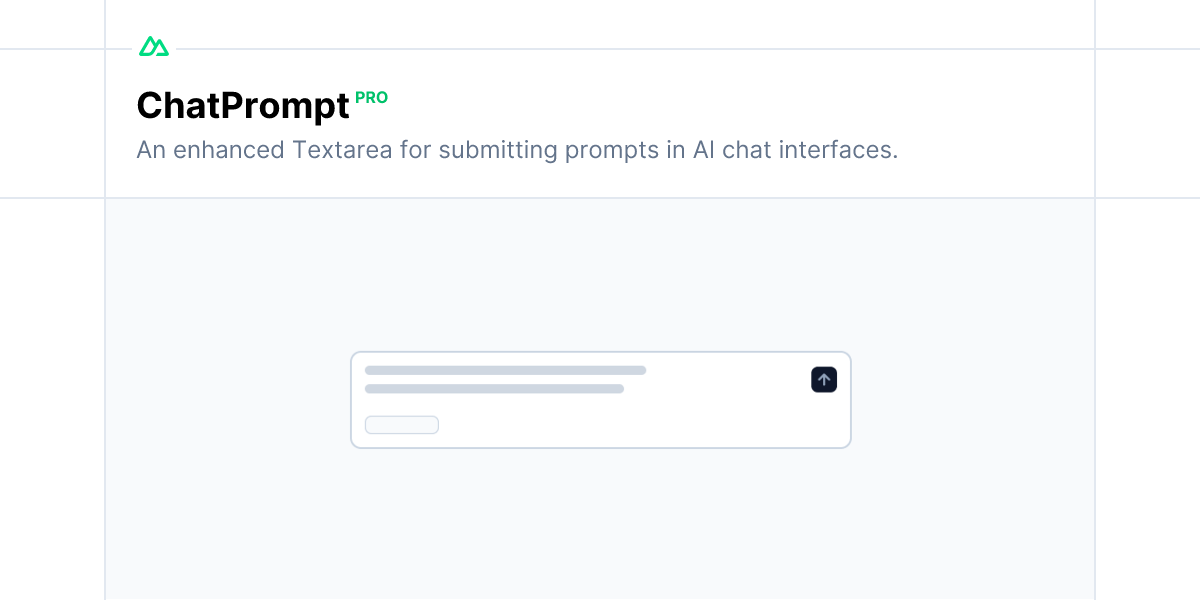Click the ChatPrompt heading text
Image resolution: width=1200 pixels, height=600 pixels.
point(243,106)
